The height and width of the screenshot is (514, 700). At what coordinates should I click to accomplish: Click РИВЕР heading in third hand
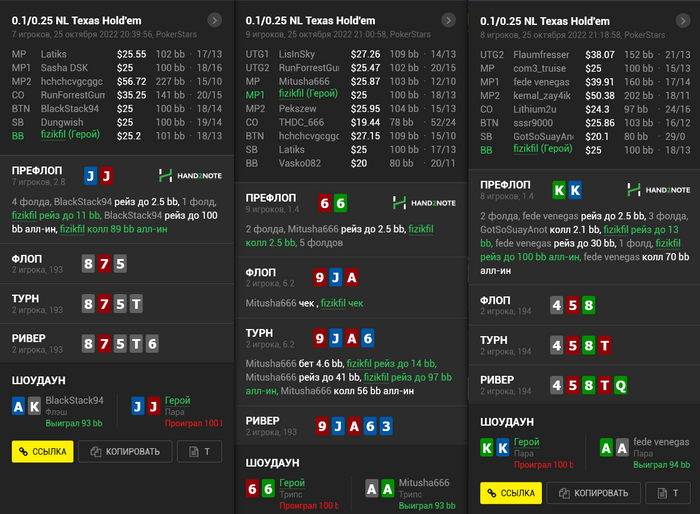[497, 380]
